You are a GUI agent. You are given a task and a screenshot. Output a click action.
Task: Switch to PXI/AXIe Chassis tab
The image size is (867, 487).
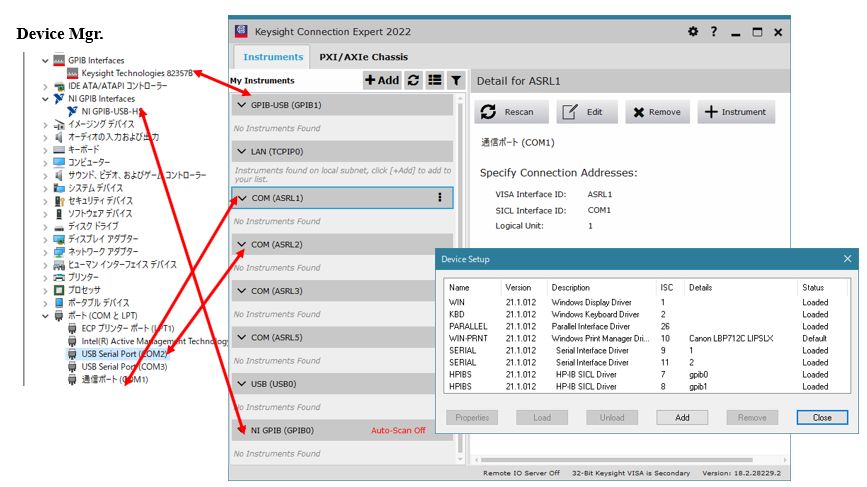[x=363, y=57]
